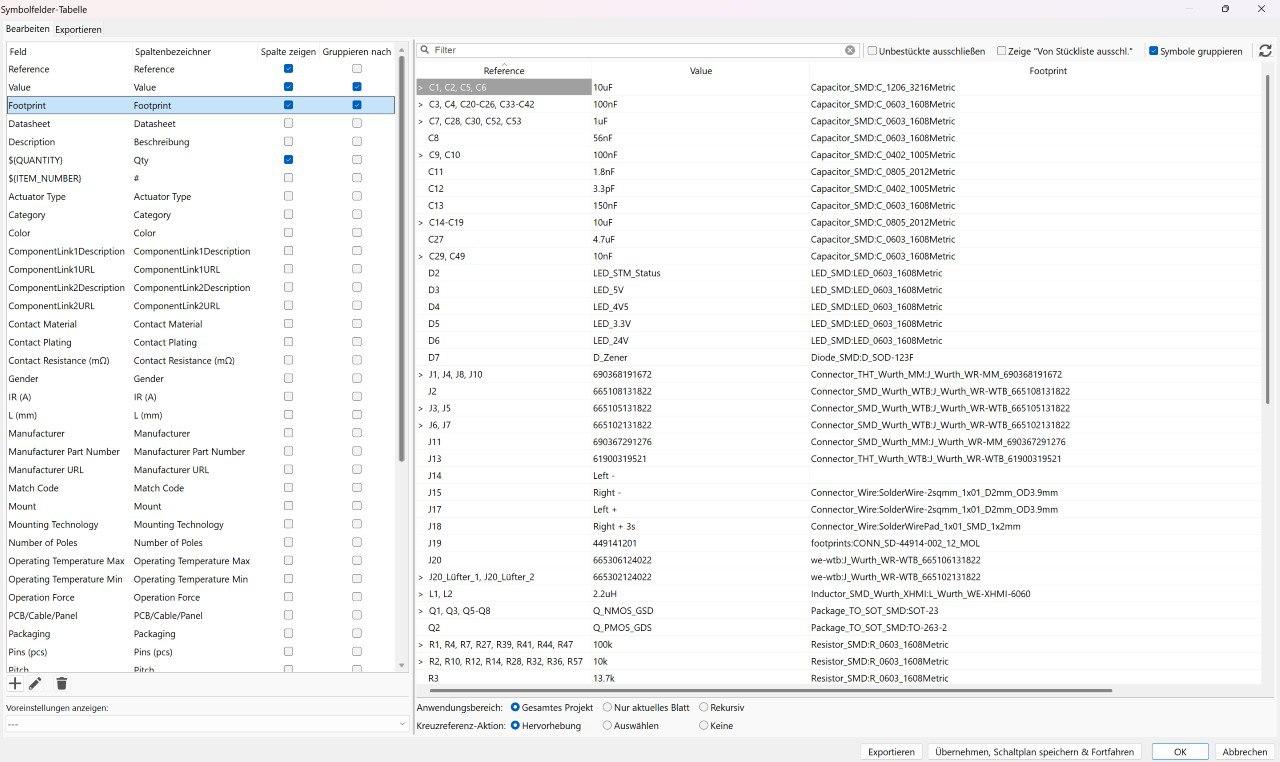Cancel with the Abbrechen button
The image size is (1280, 762).
(1244, 752)
